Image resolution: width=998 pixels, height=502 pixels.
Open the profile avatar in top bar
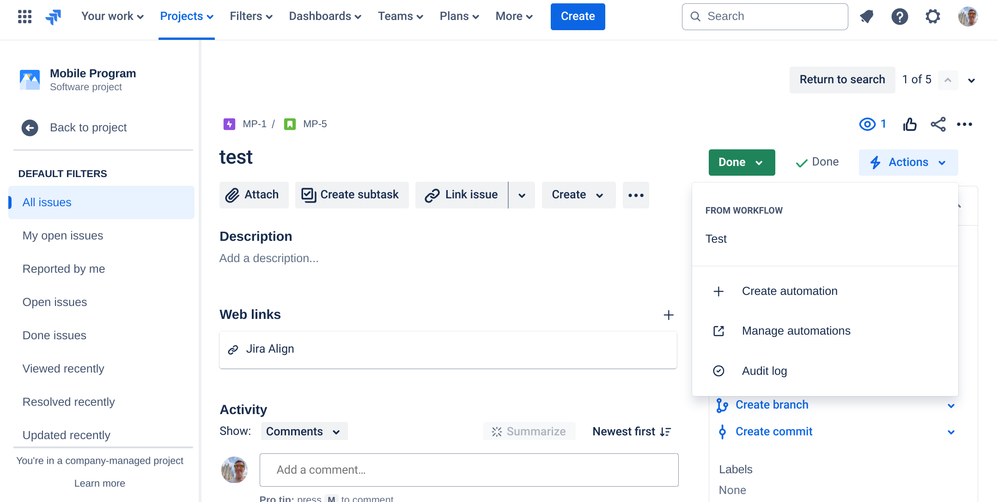[x=967, y=17]
